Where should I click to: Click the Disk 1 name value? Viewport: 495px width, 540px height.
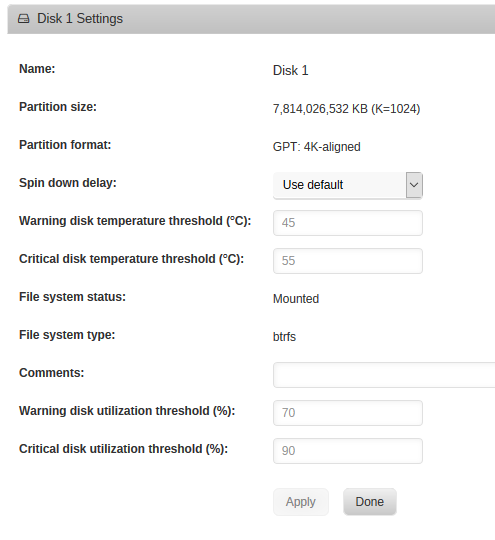tap(290, 71)
